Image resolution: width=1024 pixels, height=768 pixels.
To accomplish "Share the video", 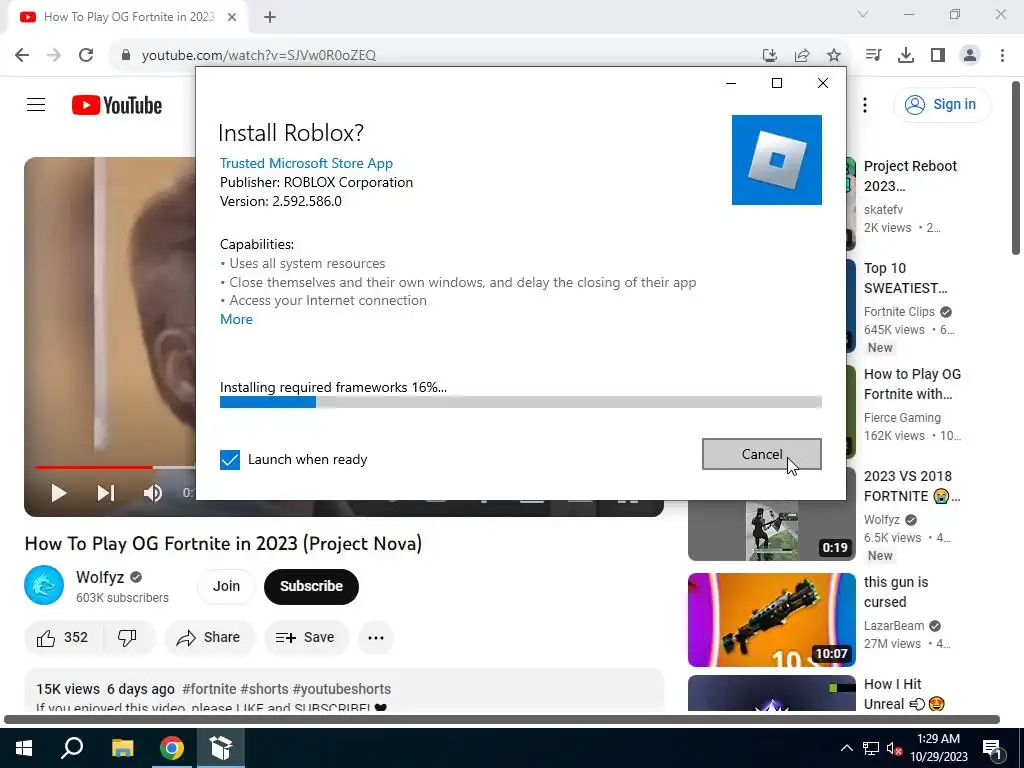I will tap(209, 637).
